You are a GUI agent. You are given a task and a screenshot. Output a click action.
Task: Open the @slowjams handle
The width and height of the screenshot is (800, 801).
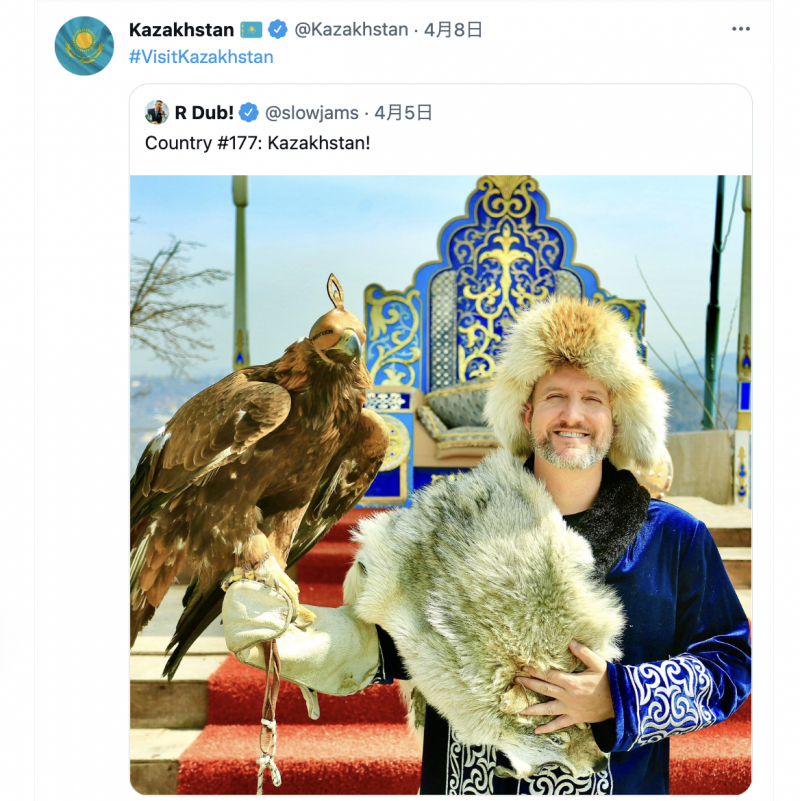(312, 112)
